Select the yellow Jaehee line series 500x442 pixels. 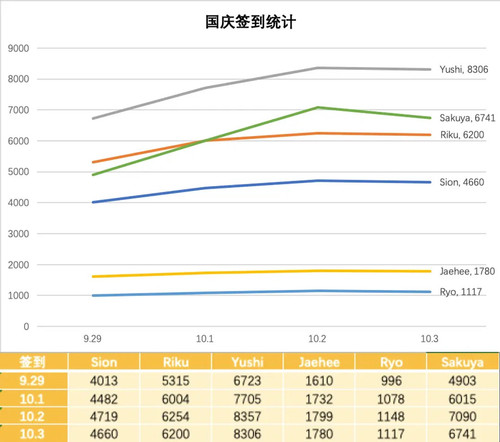(261, 272)
